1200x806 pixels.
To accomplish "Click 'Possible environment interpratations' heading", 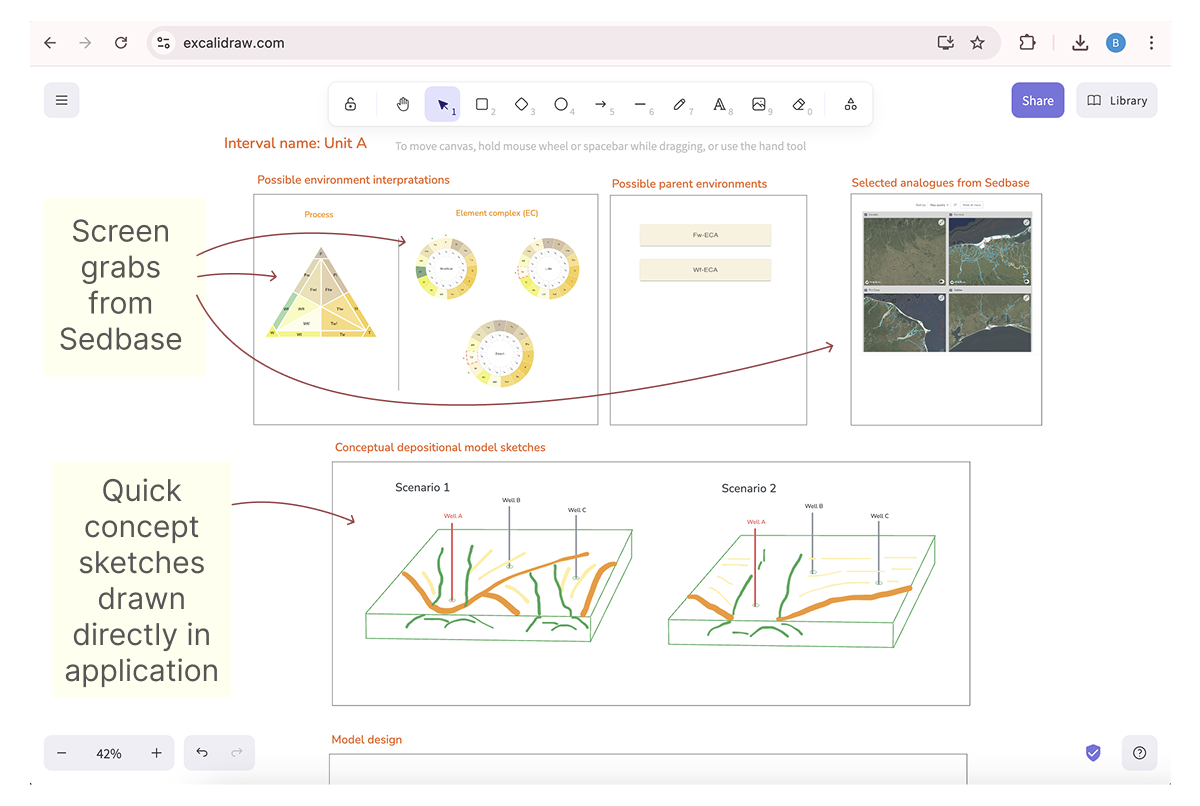I will click(x=353, y=180).
